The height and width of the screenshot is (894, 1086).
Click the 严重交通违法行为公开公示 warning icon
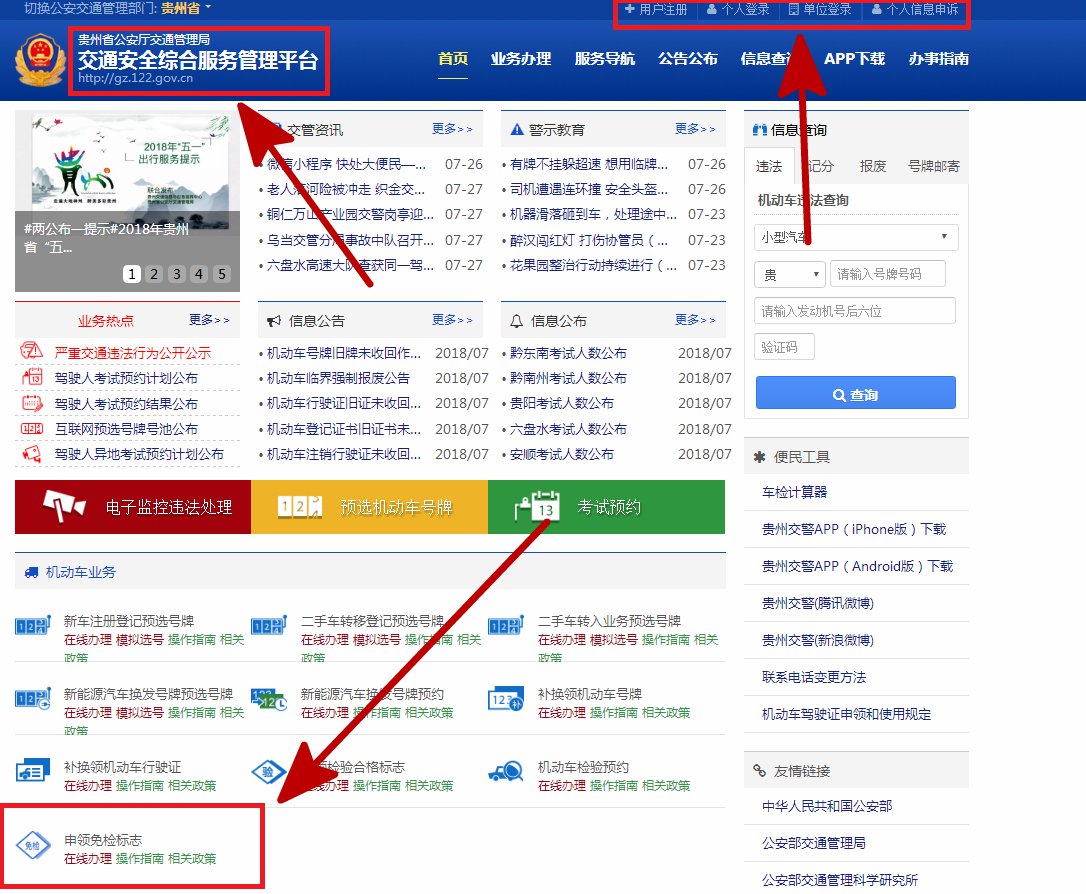pos(32,352)
